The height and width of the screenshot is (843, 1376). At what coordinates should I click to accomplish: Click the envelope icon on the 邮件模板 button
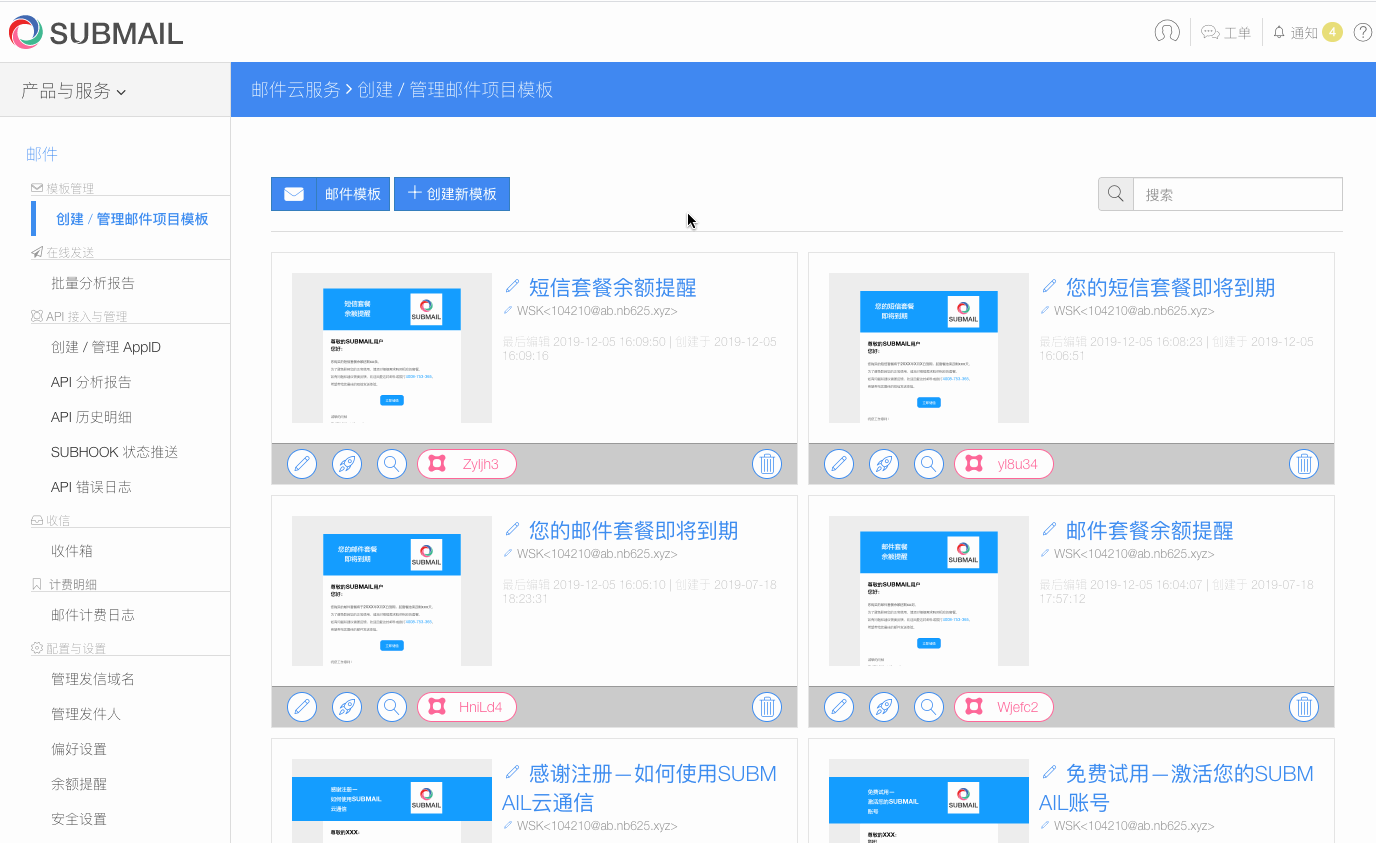click(x=293, y=193)
